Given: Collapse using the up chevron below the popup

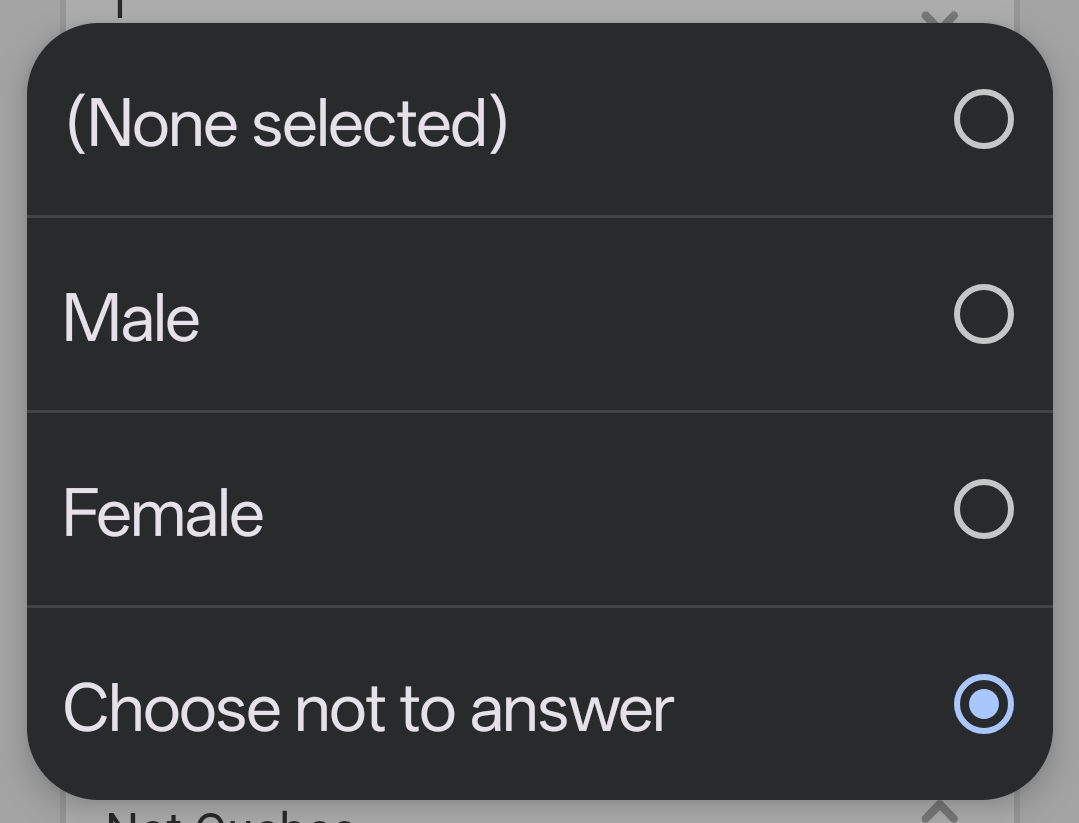Looking at the screenshot, I should [x=939, y=811].
